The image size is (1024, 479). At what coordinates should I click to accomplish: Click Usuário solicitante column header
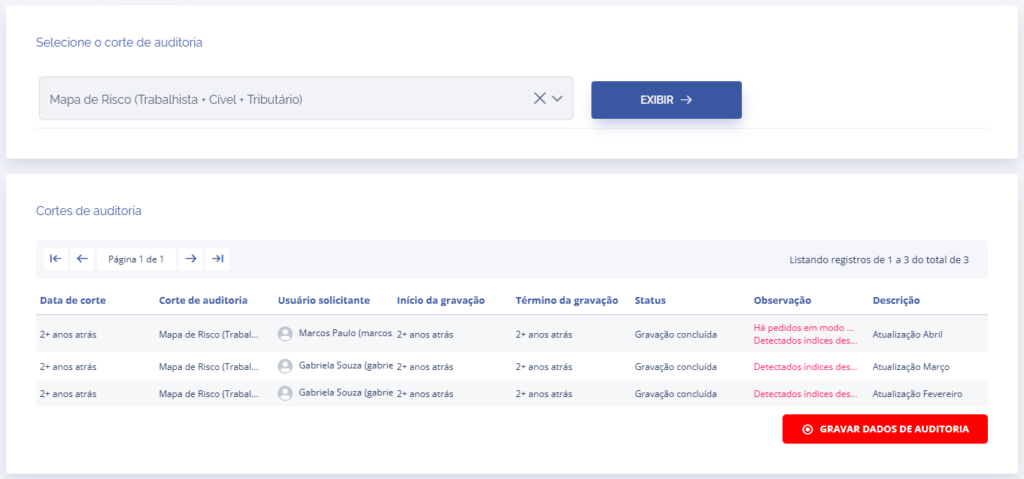(x=324, y=300)
